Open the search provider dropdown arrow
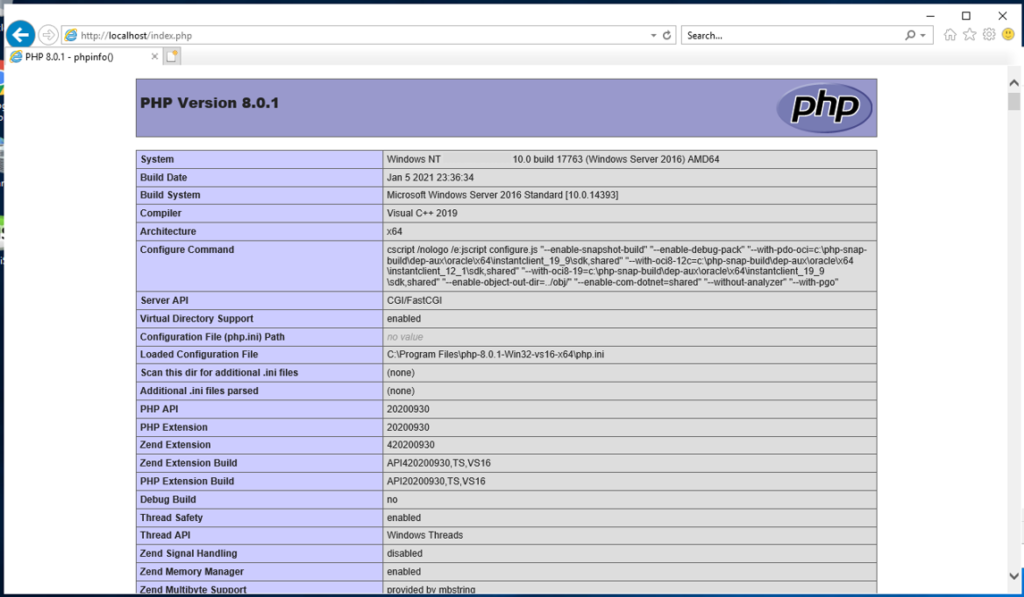 922,35
